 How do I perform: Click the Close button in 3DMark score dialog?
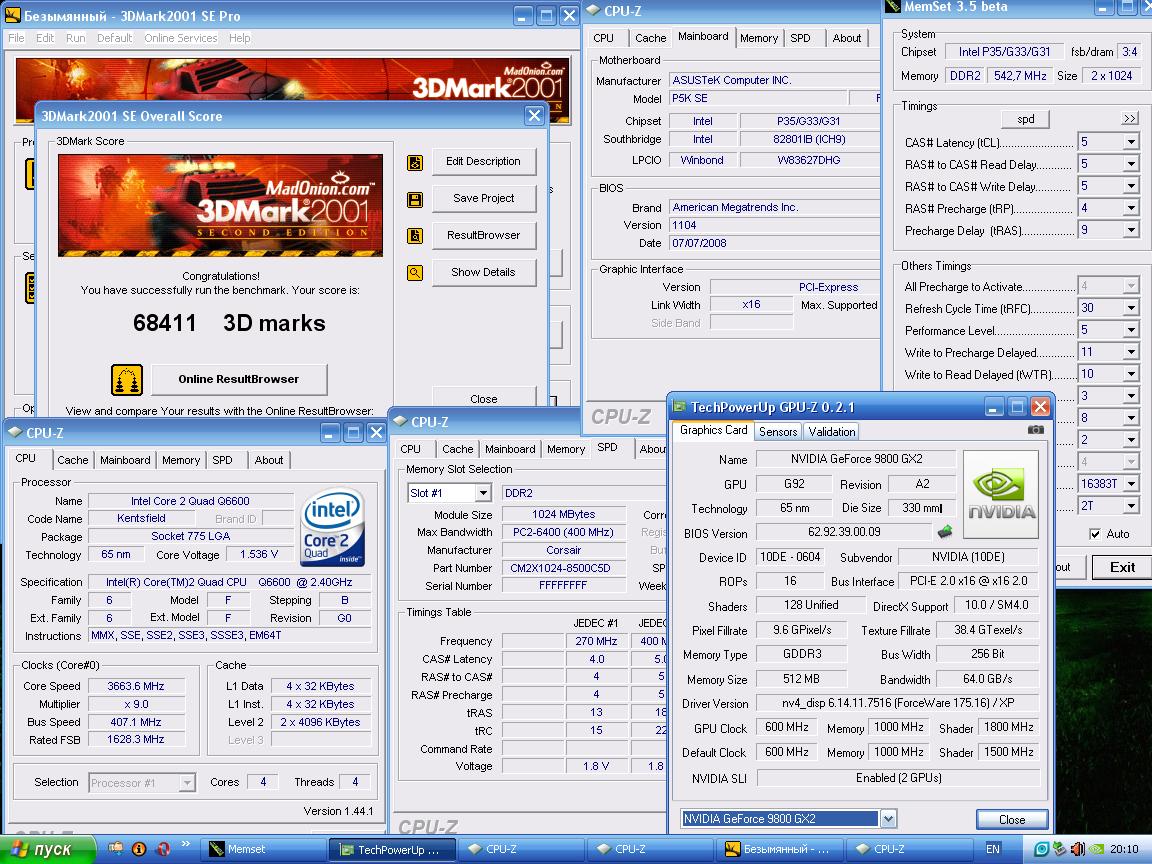483,398
